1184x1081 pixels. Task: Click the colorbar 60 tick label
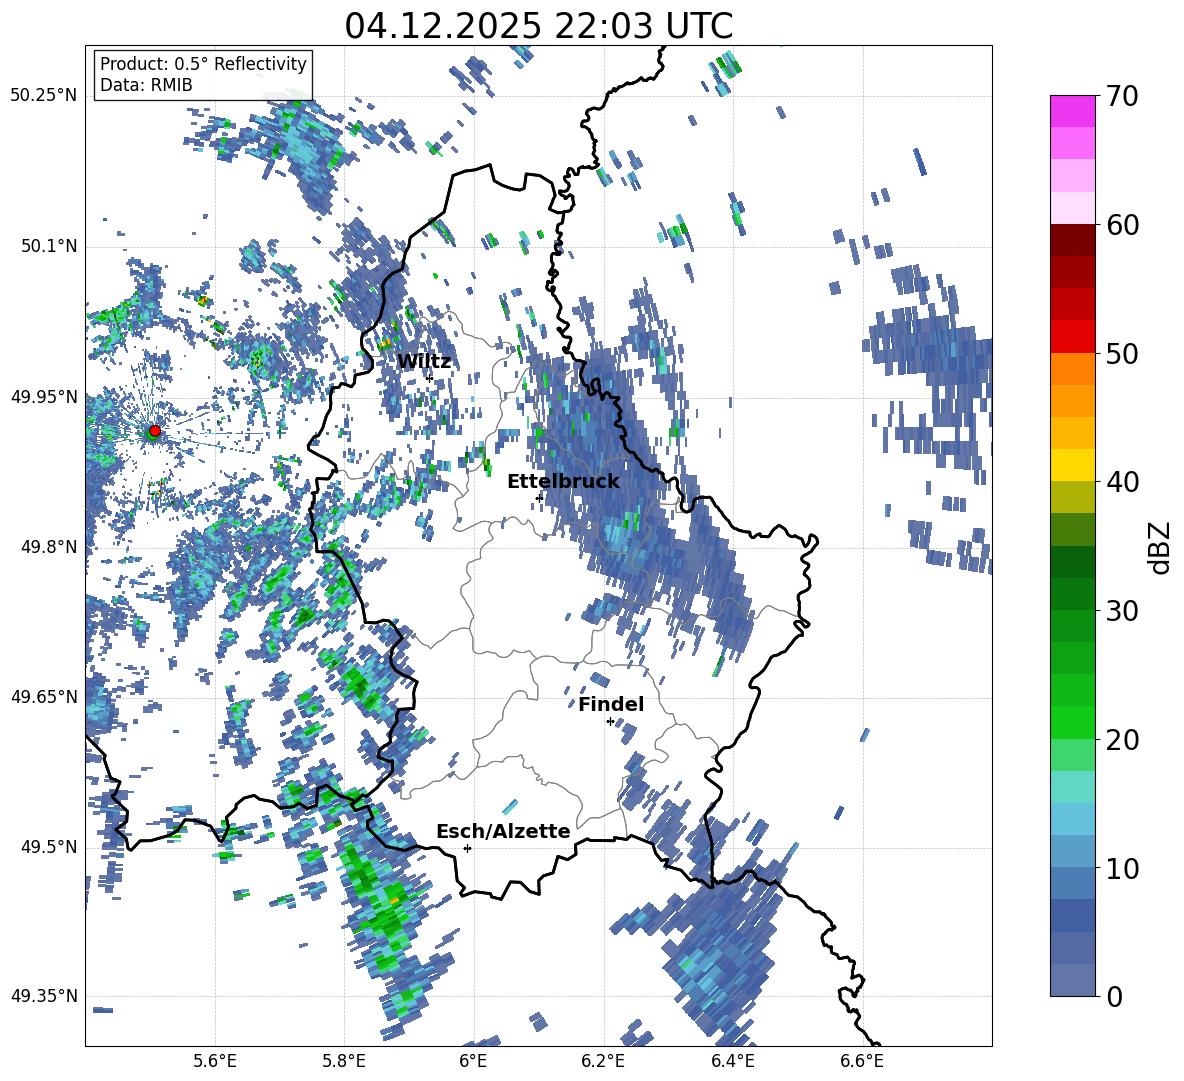[1122, 225]
